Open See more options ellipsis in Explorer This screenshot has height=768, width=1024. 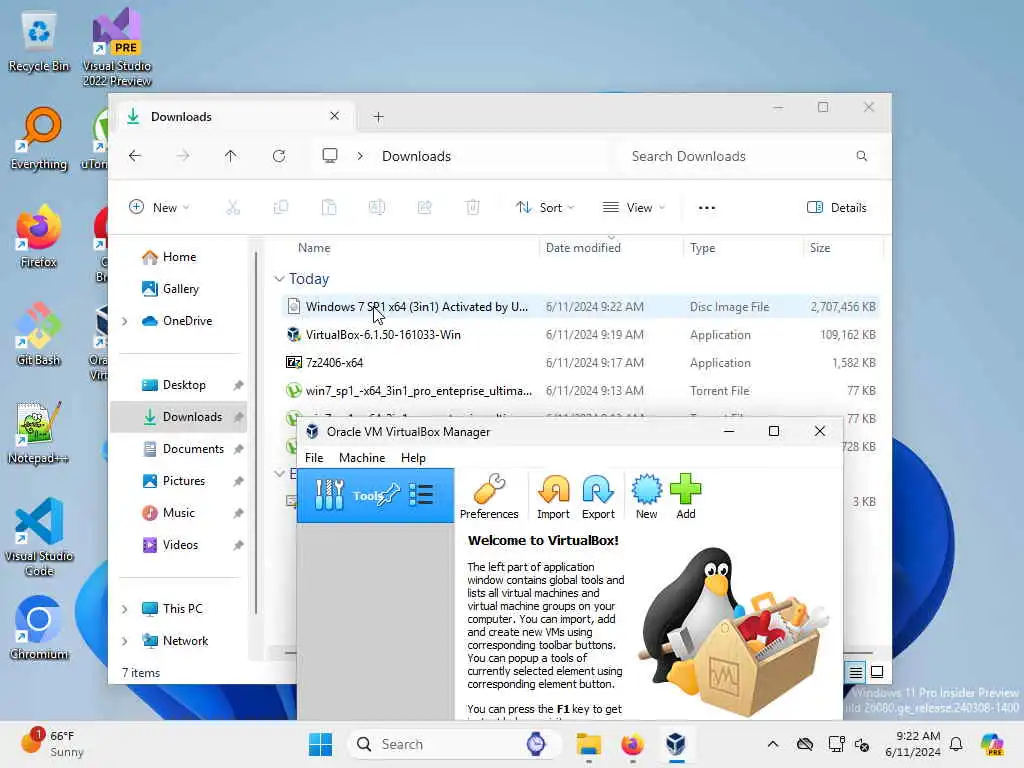[707, 208]
